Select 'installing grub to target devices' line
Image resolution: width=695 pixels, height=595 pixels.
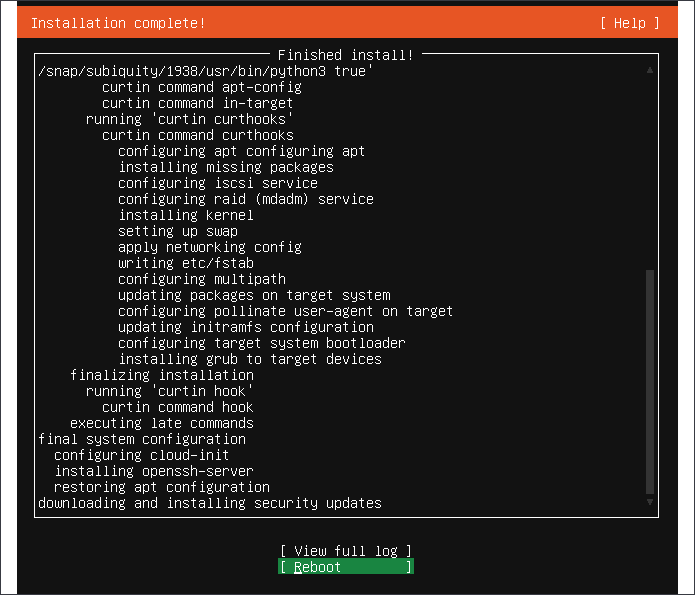[250, 359]
